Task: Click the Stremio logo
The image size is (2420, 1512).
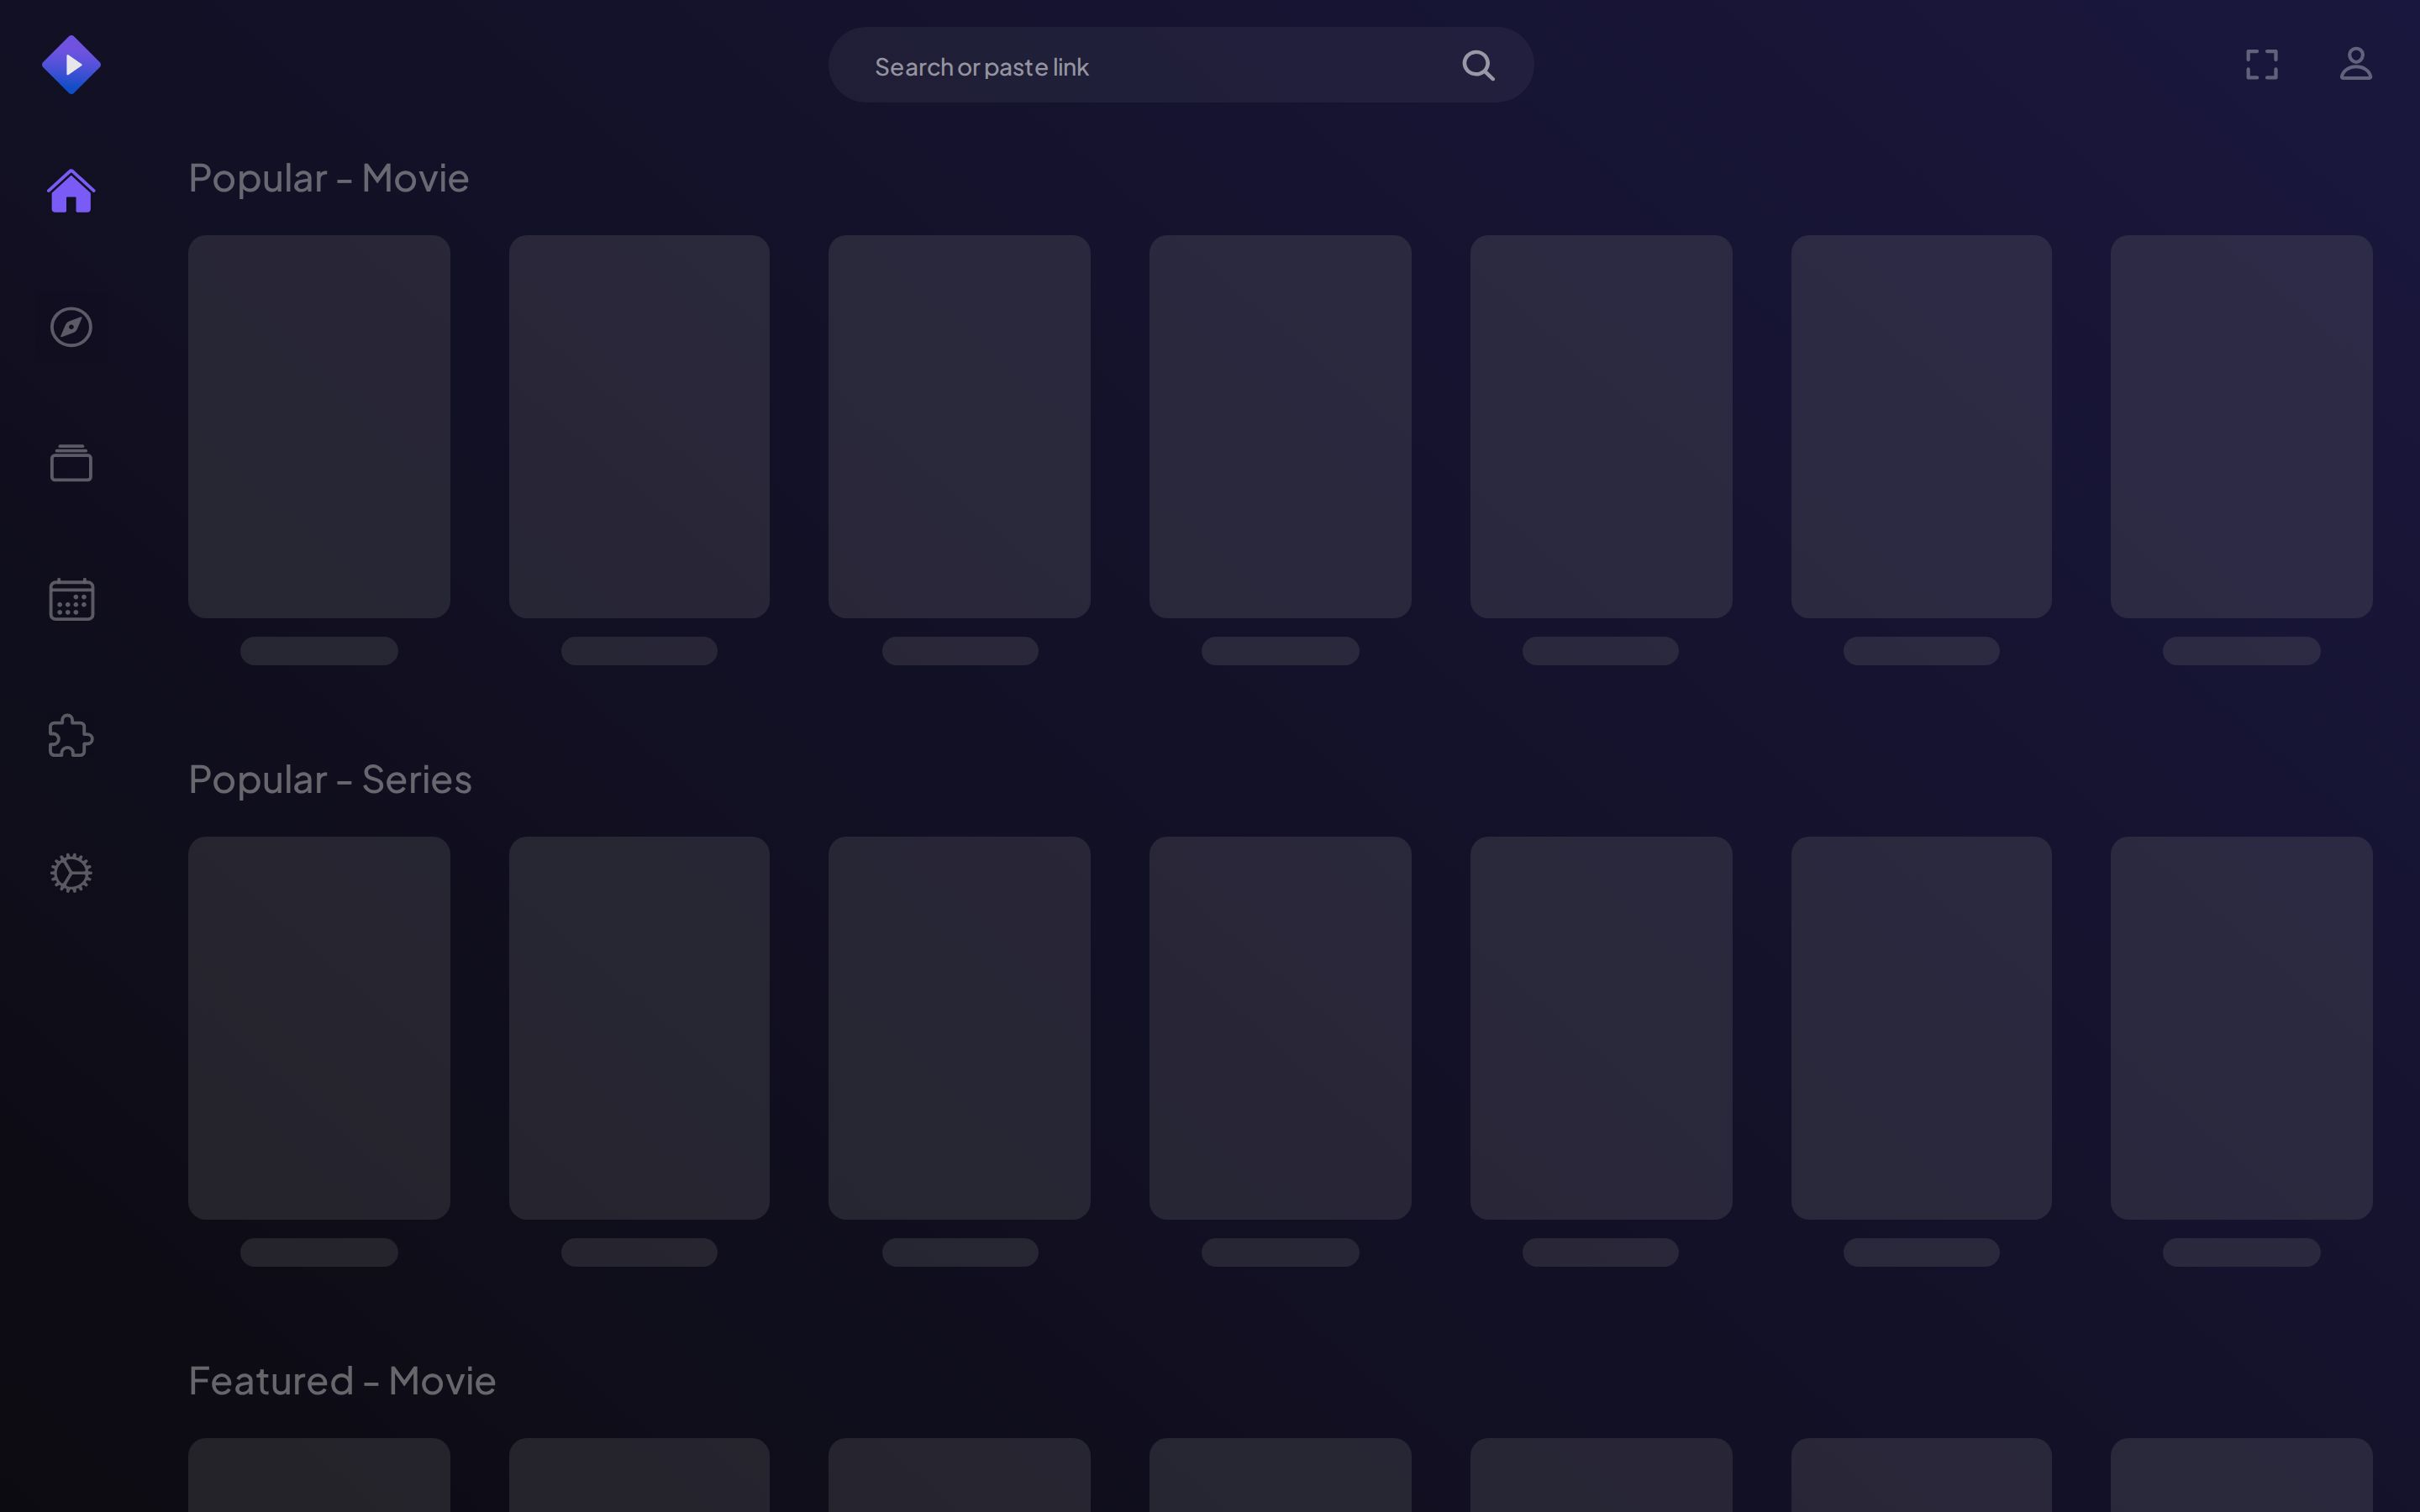Action: 71,65
